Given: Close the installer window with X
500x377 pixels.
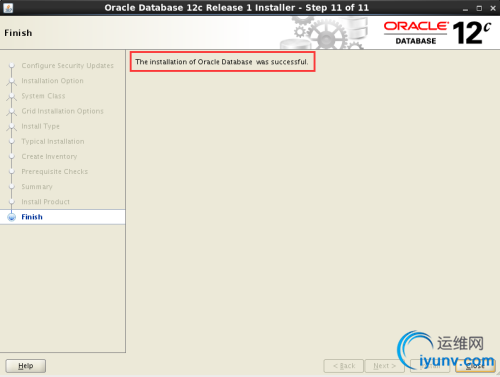Looking at the screenshot, I should click(x=493, y=8).
